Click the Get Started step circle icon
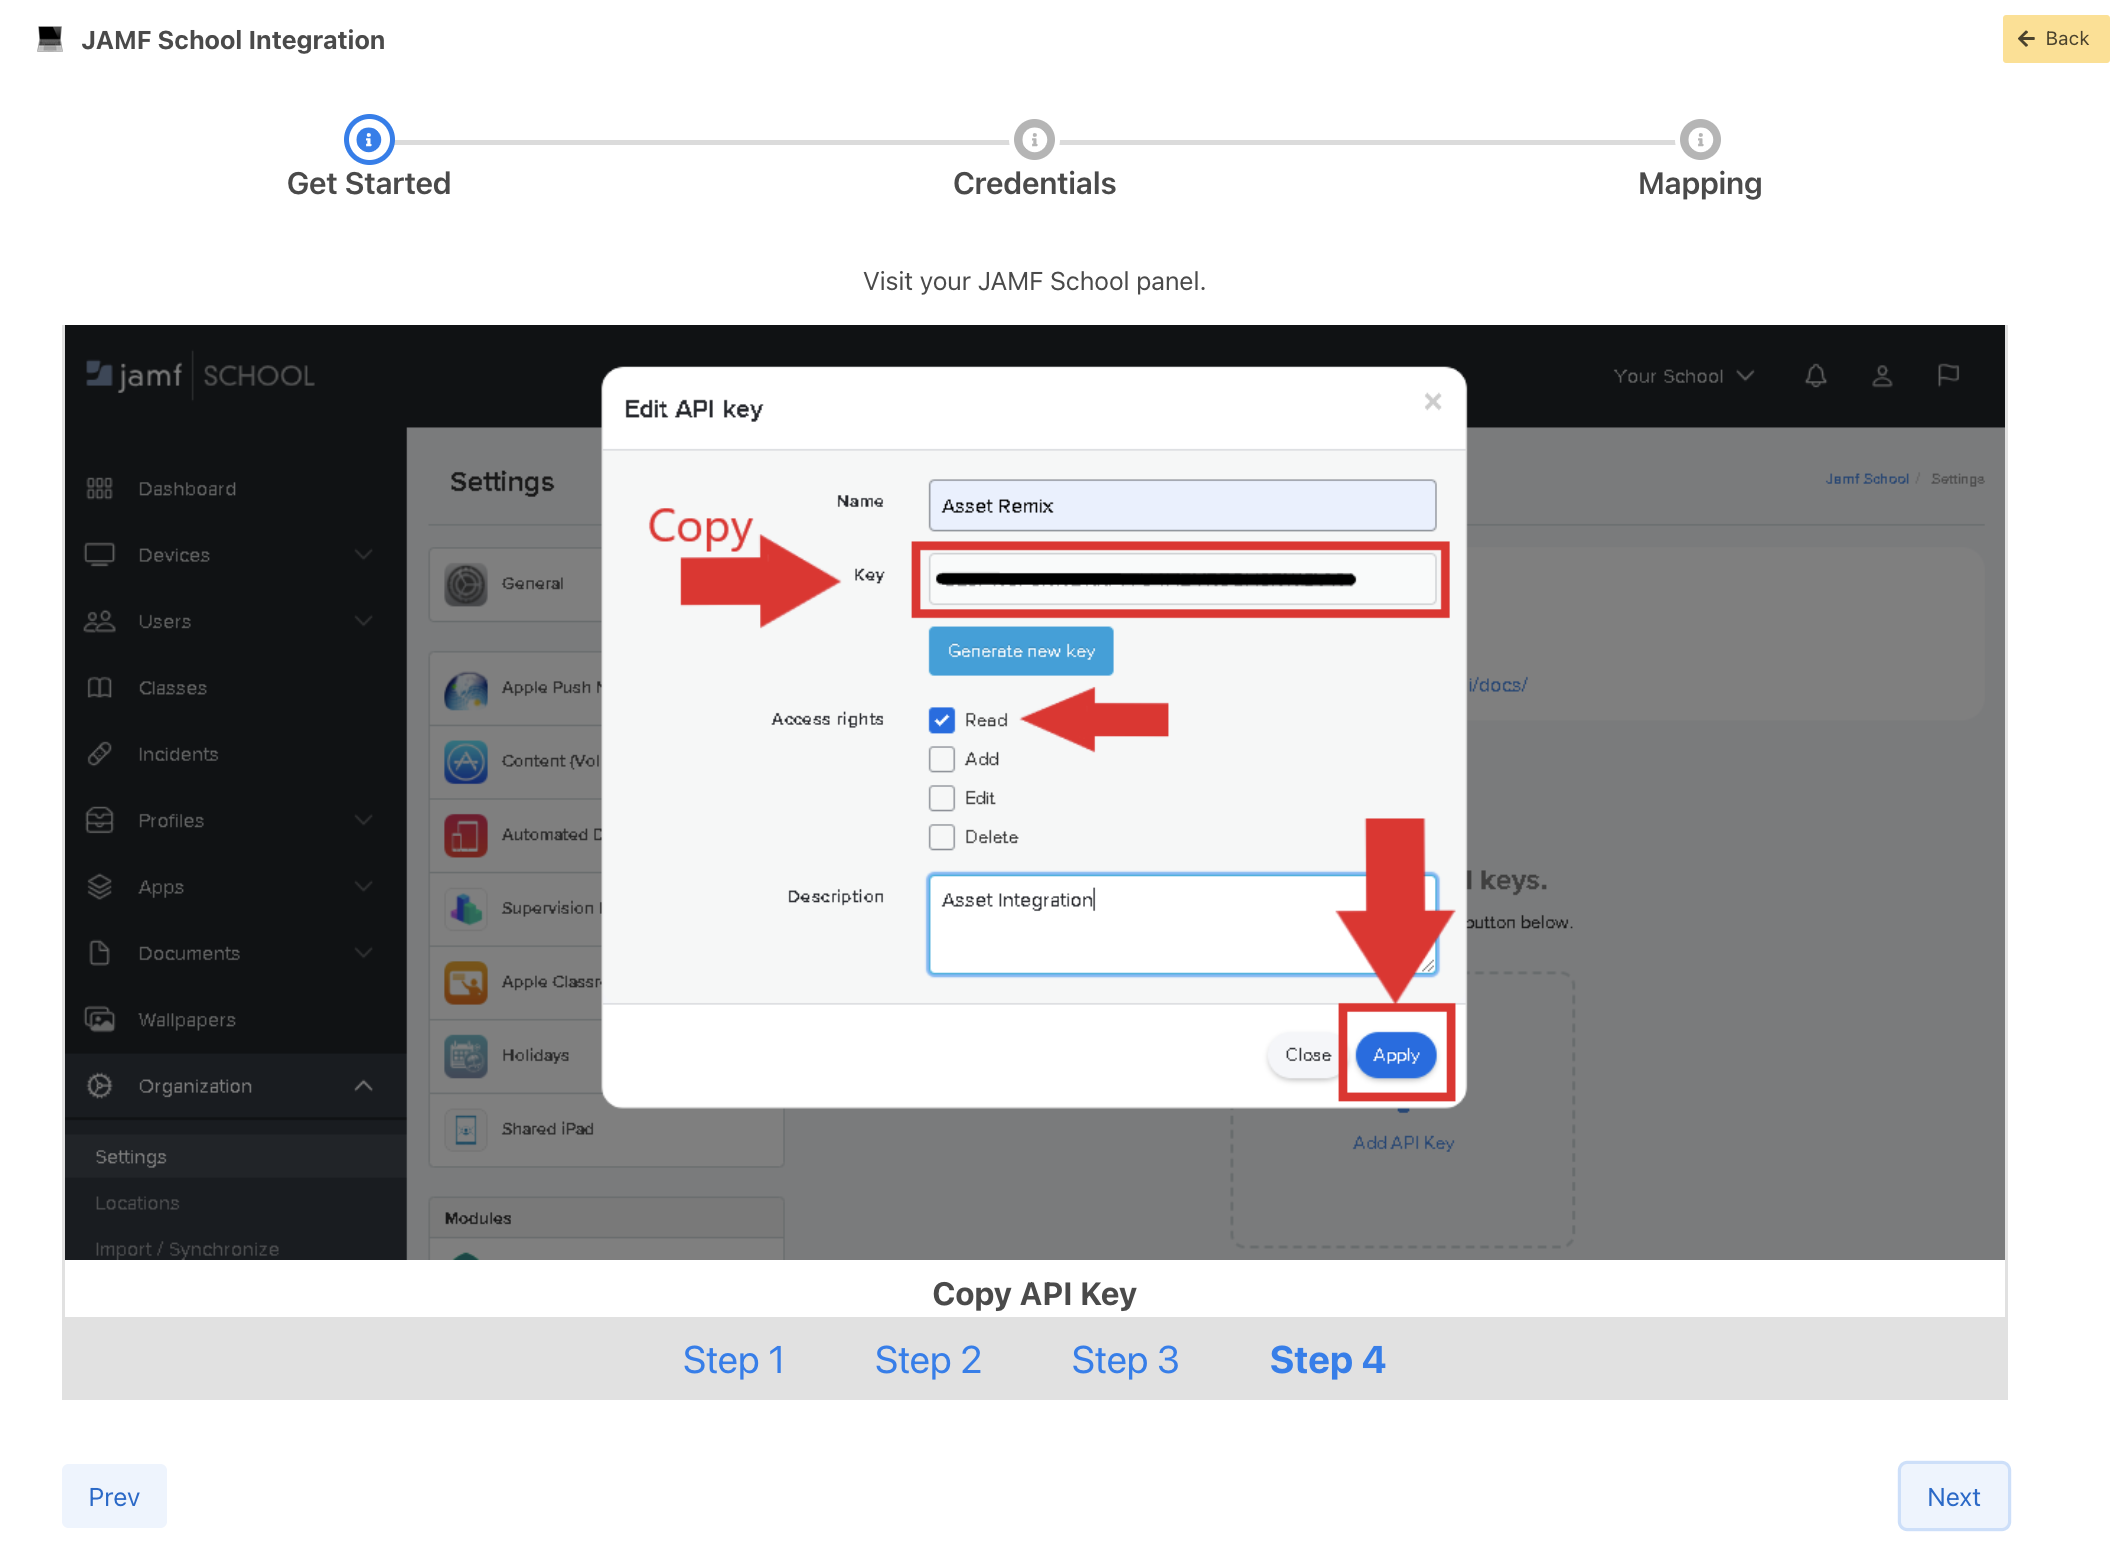Image resolution: width=2118 pixels, height=1542 pixels. (x=368, y=140)
